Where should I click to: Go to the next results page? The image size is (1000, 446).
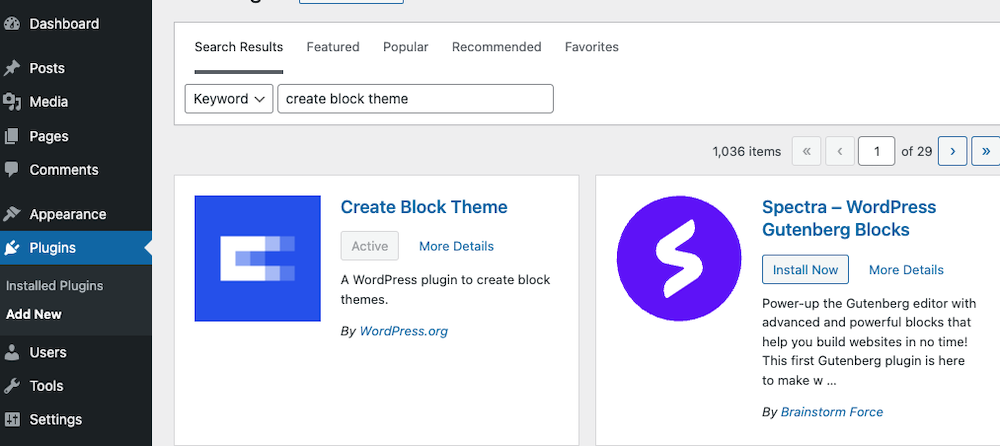(x=953, y=151)
